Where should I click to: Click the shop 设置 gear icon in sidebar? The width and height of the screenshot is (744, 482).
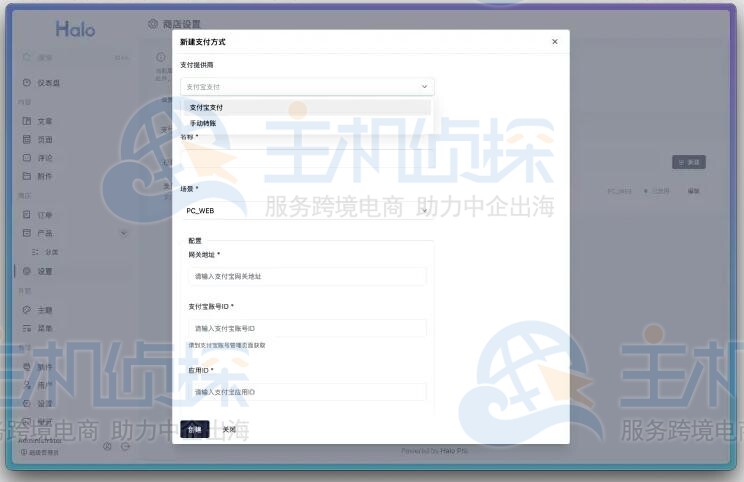click(x=27, y=271)
